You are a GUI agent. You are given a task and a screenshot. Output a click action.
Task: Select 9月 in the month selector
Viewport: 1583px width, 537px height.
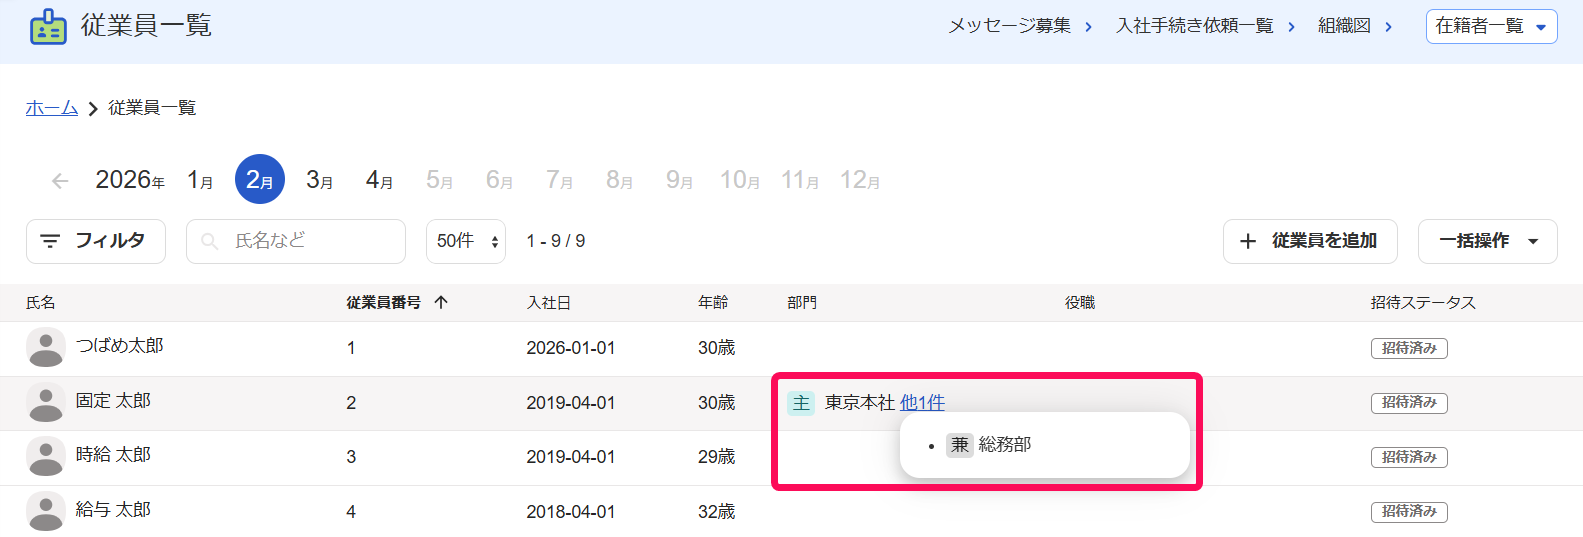[680, 180]
